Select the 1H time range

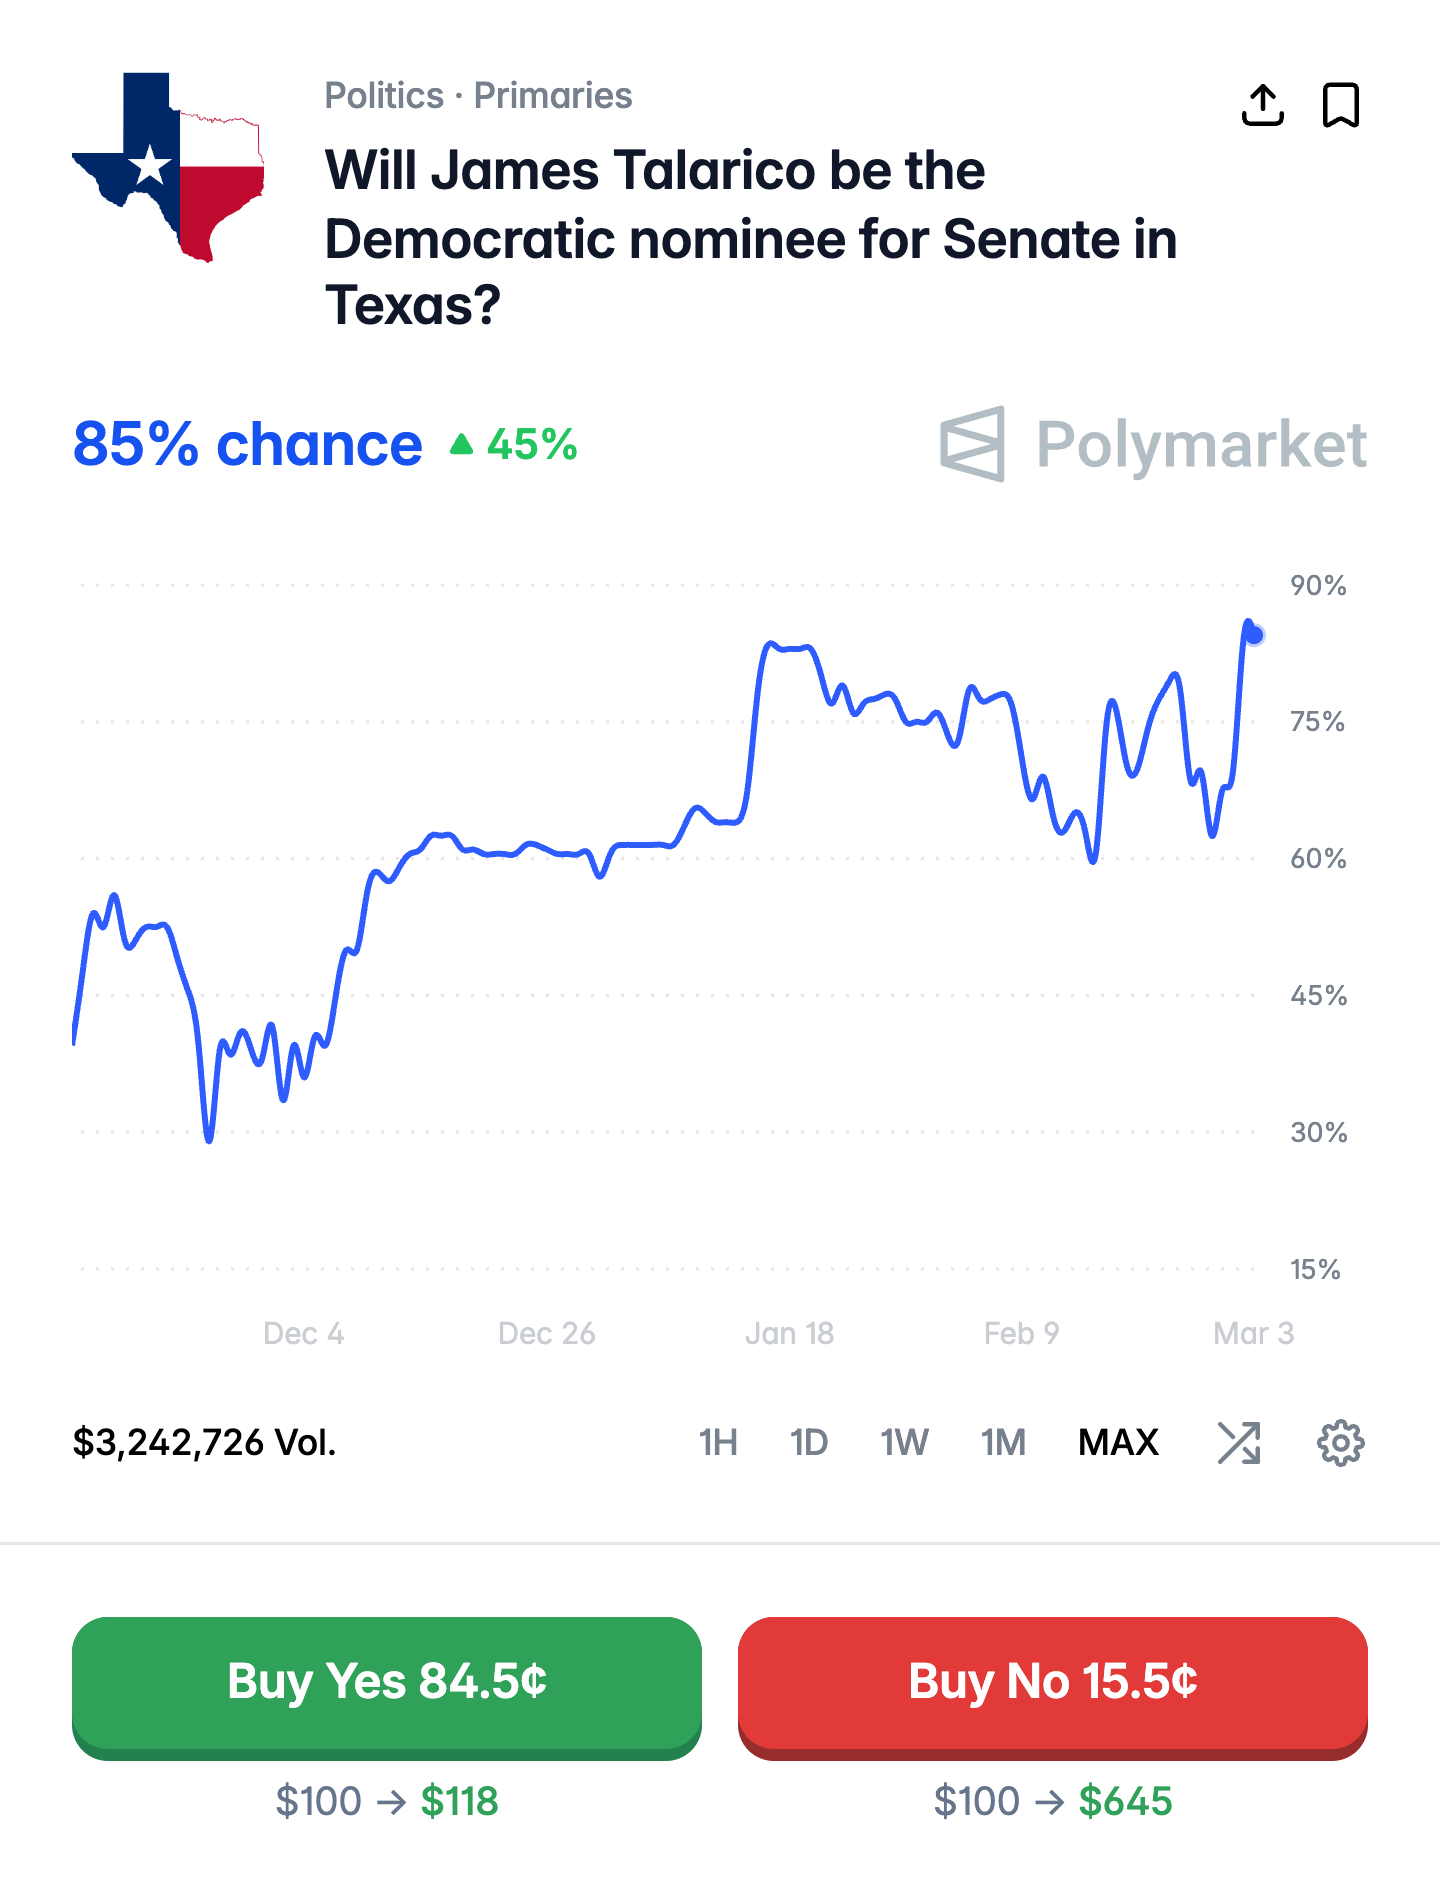718,1442
